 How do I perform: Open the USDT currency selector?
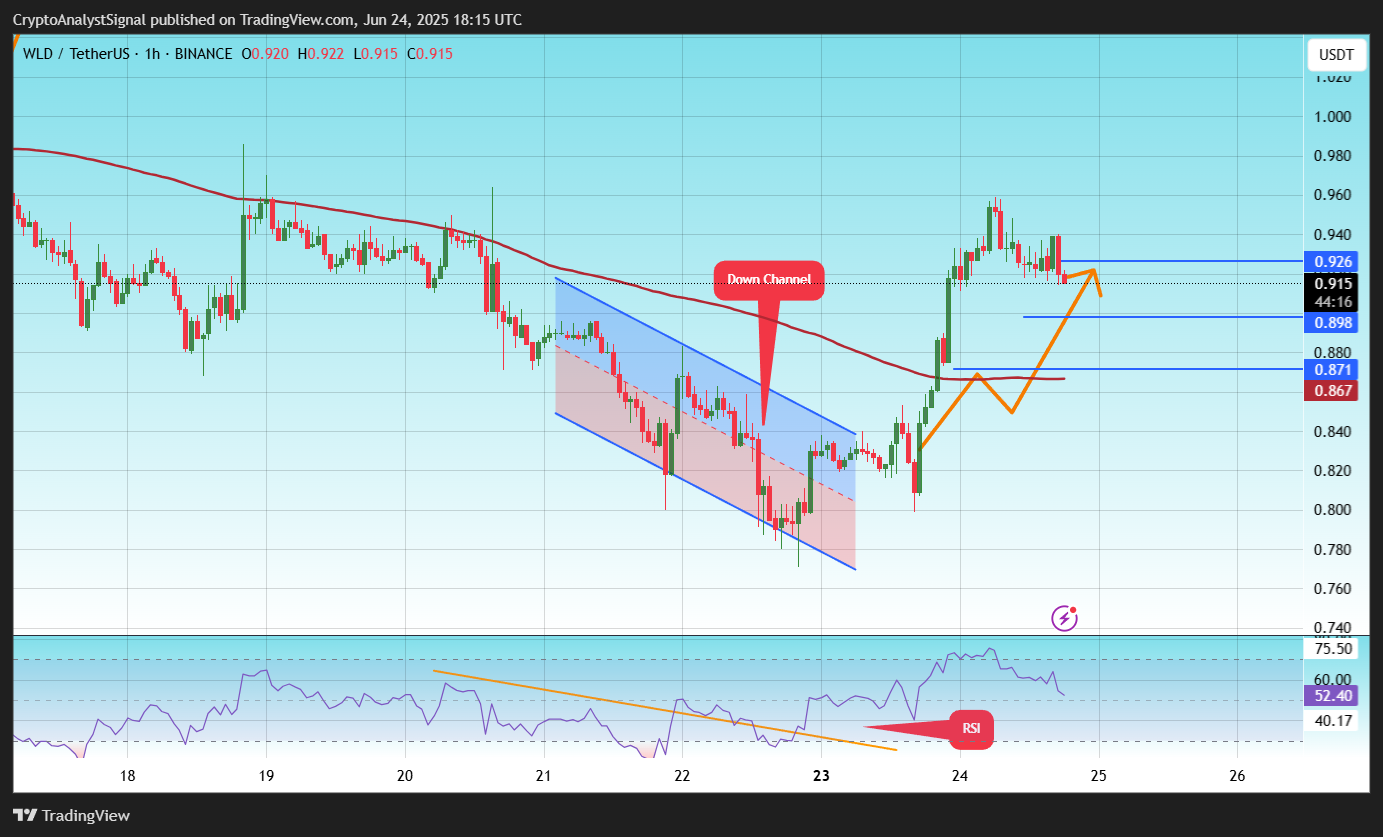(x=1335, y=54)
